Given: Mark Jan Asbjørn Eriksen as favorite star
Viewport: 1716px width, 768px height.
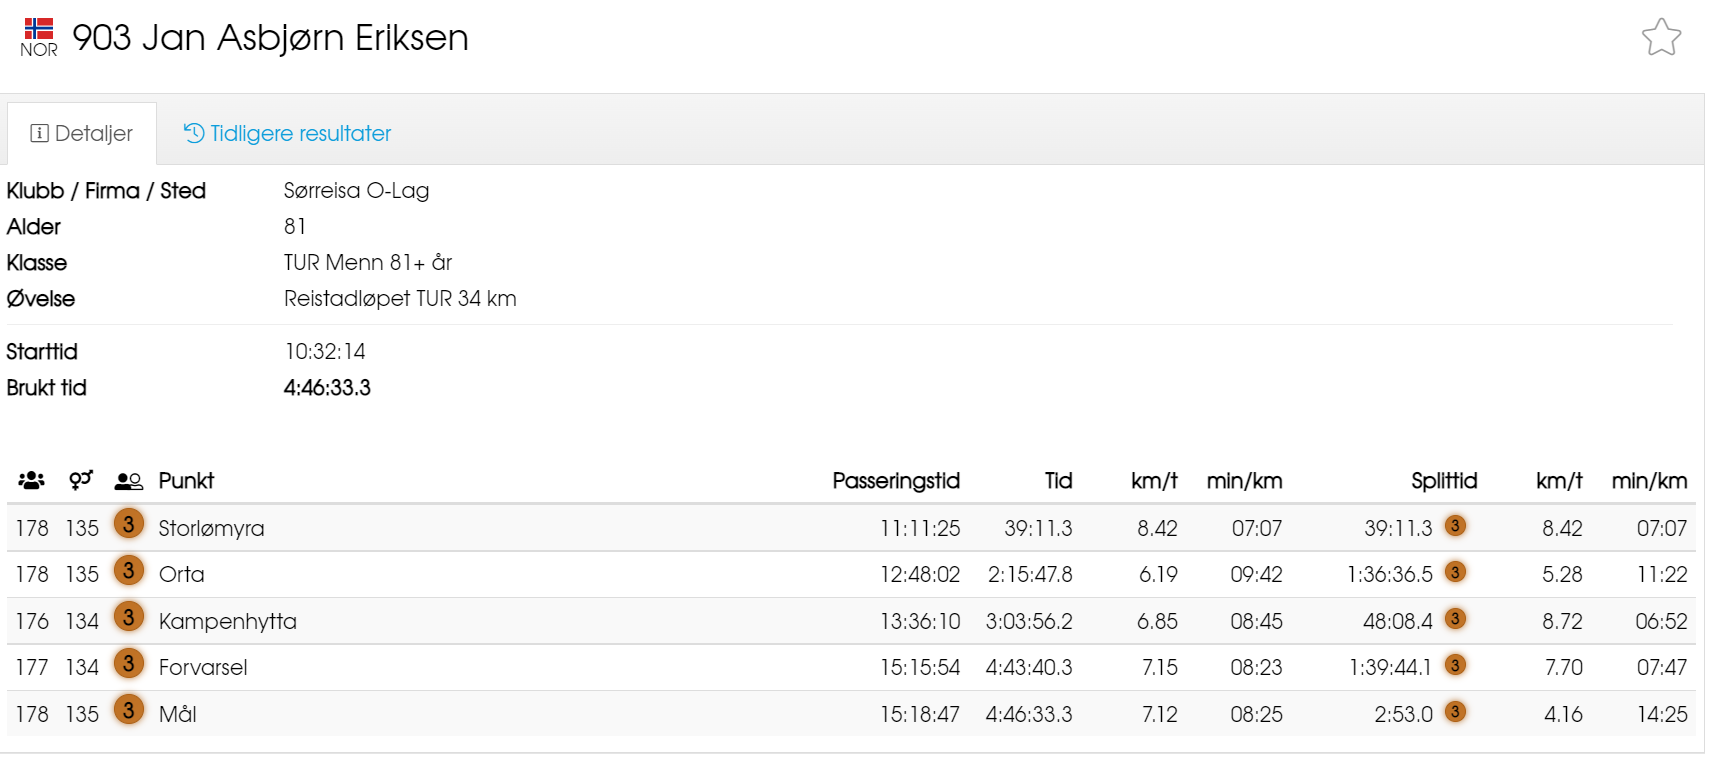Looking at the screenshot, I should (x=1661, y=37).
